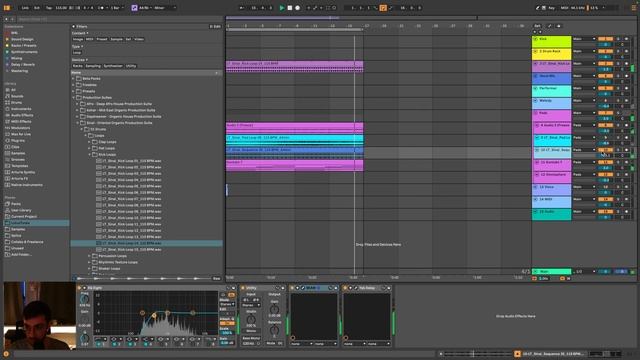
Task: Open Audio Effects in the Library list
Action: [x=22, y=115]
